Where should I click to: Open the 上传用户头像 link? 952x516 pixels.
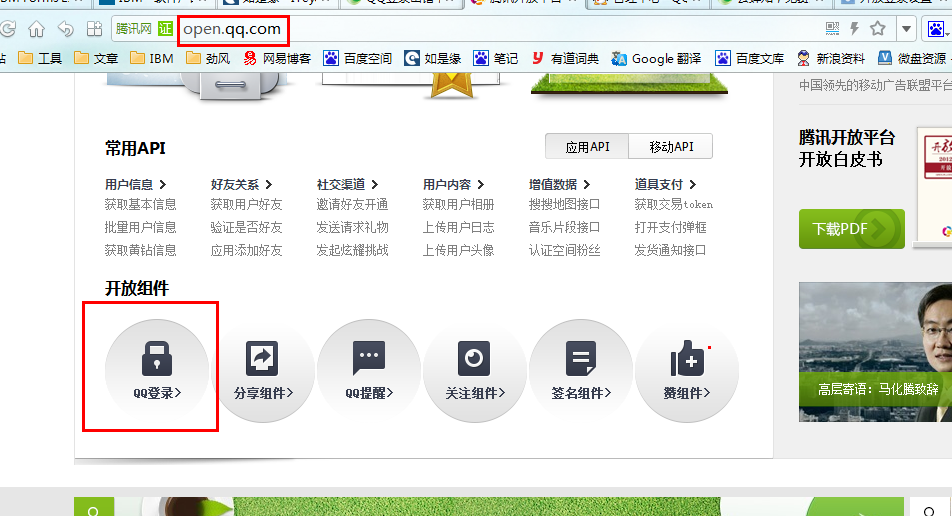[x=458, y=250]
